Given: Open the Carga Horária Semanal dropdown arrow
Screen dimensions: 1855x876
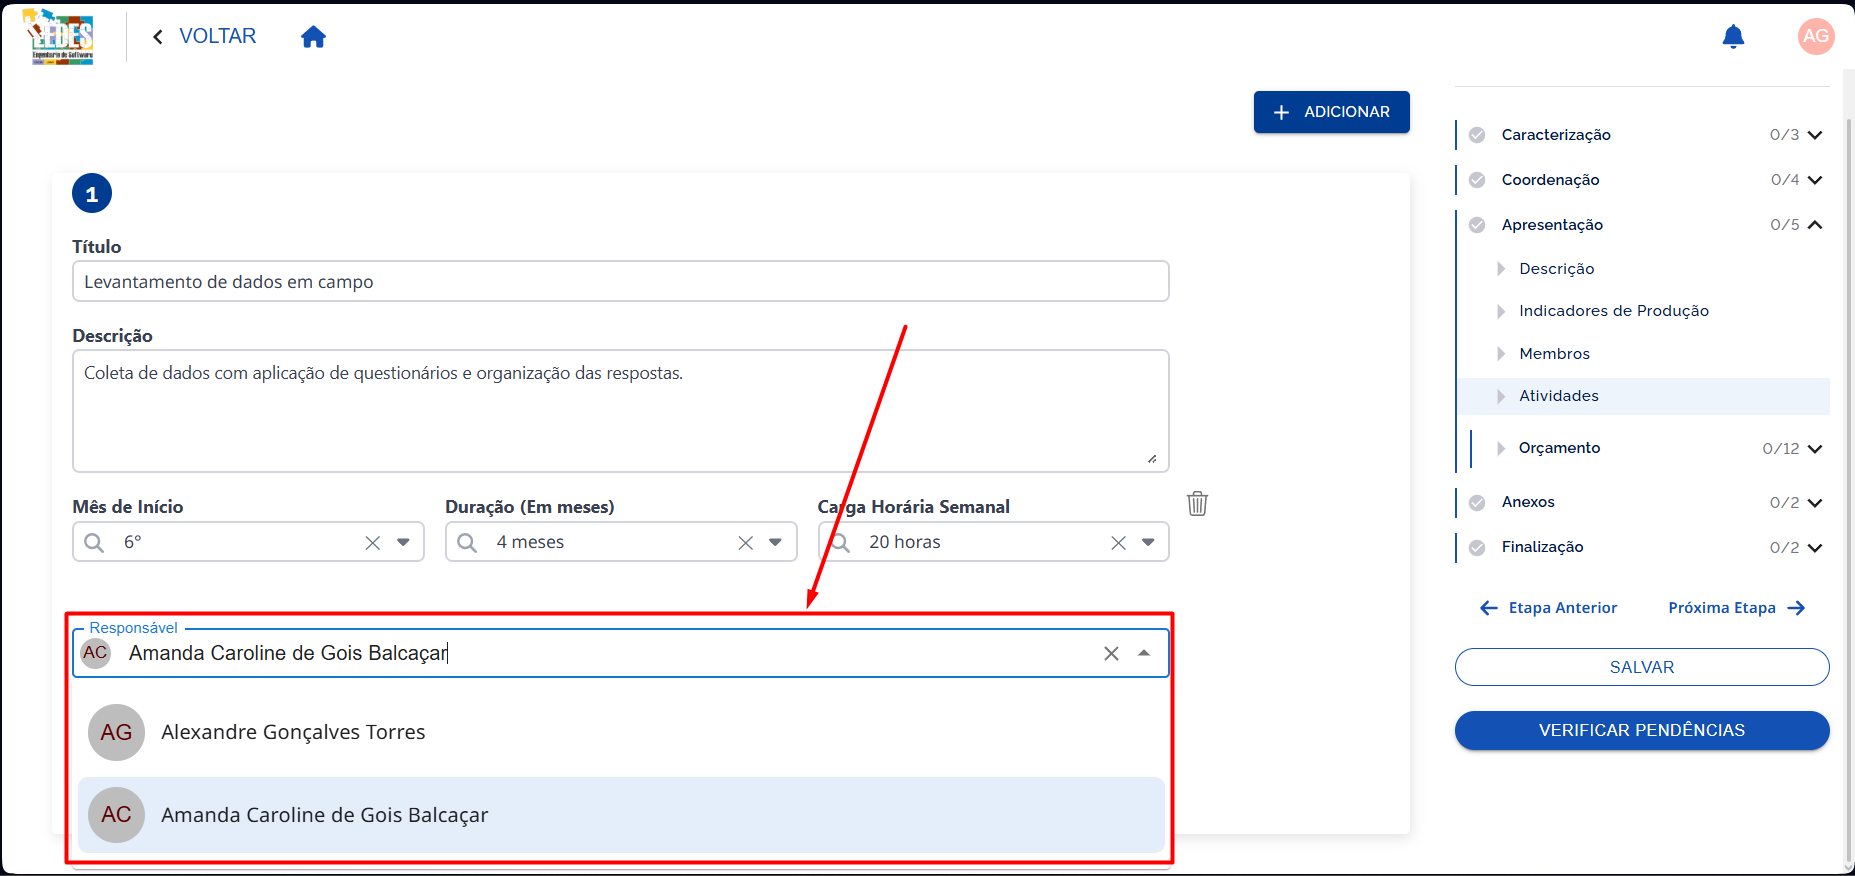Looking at the screenshot, I should [x=1148, y=542].
